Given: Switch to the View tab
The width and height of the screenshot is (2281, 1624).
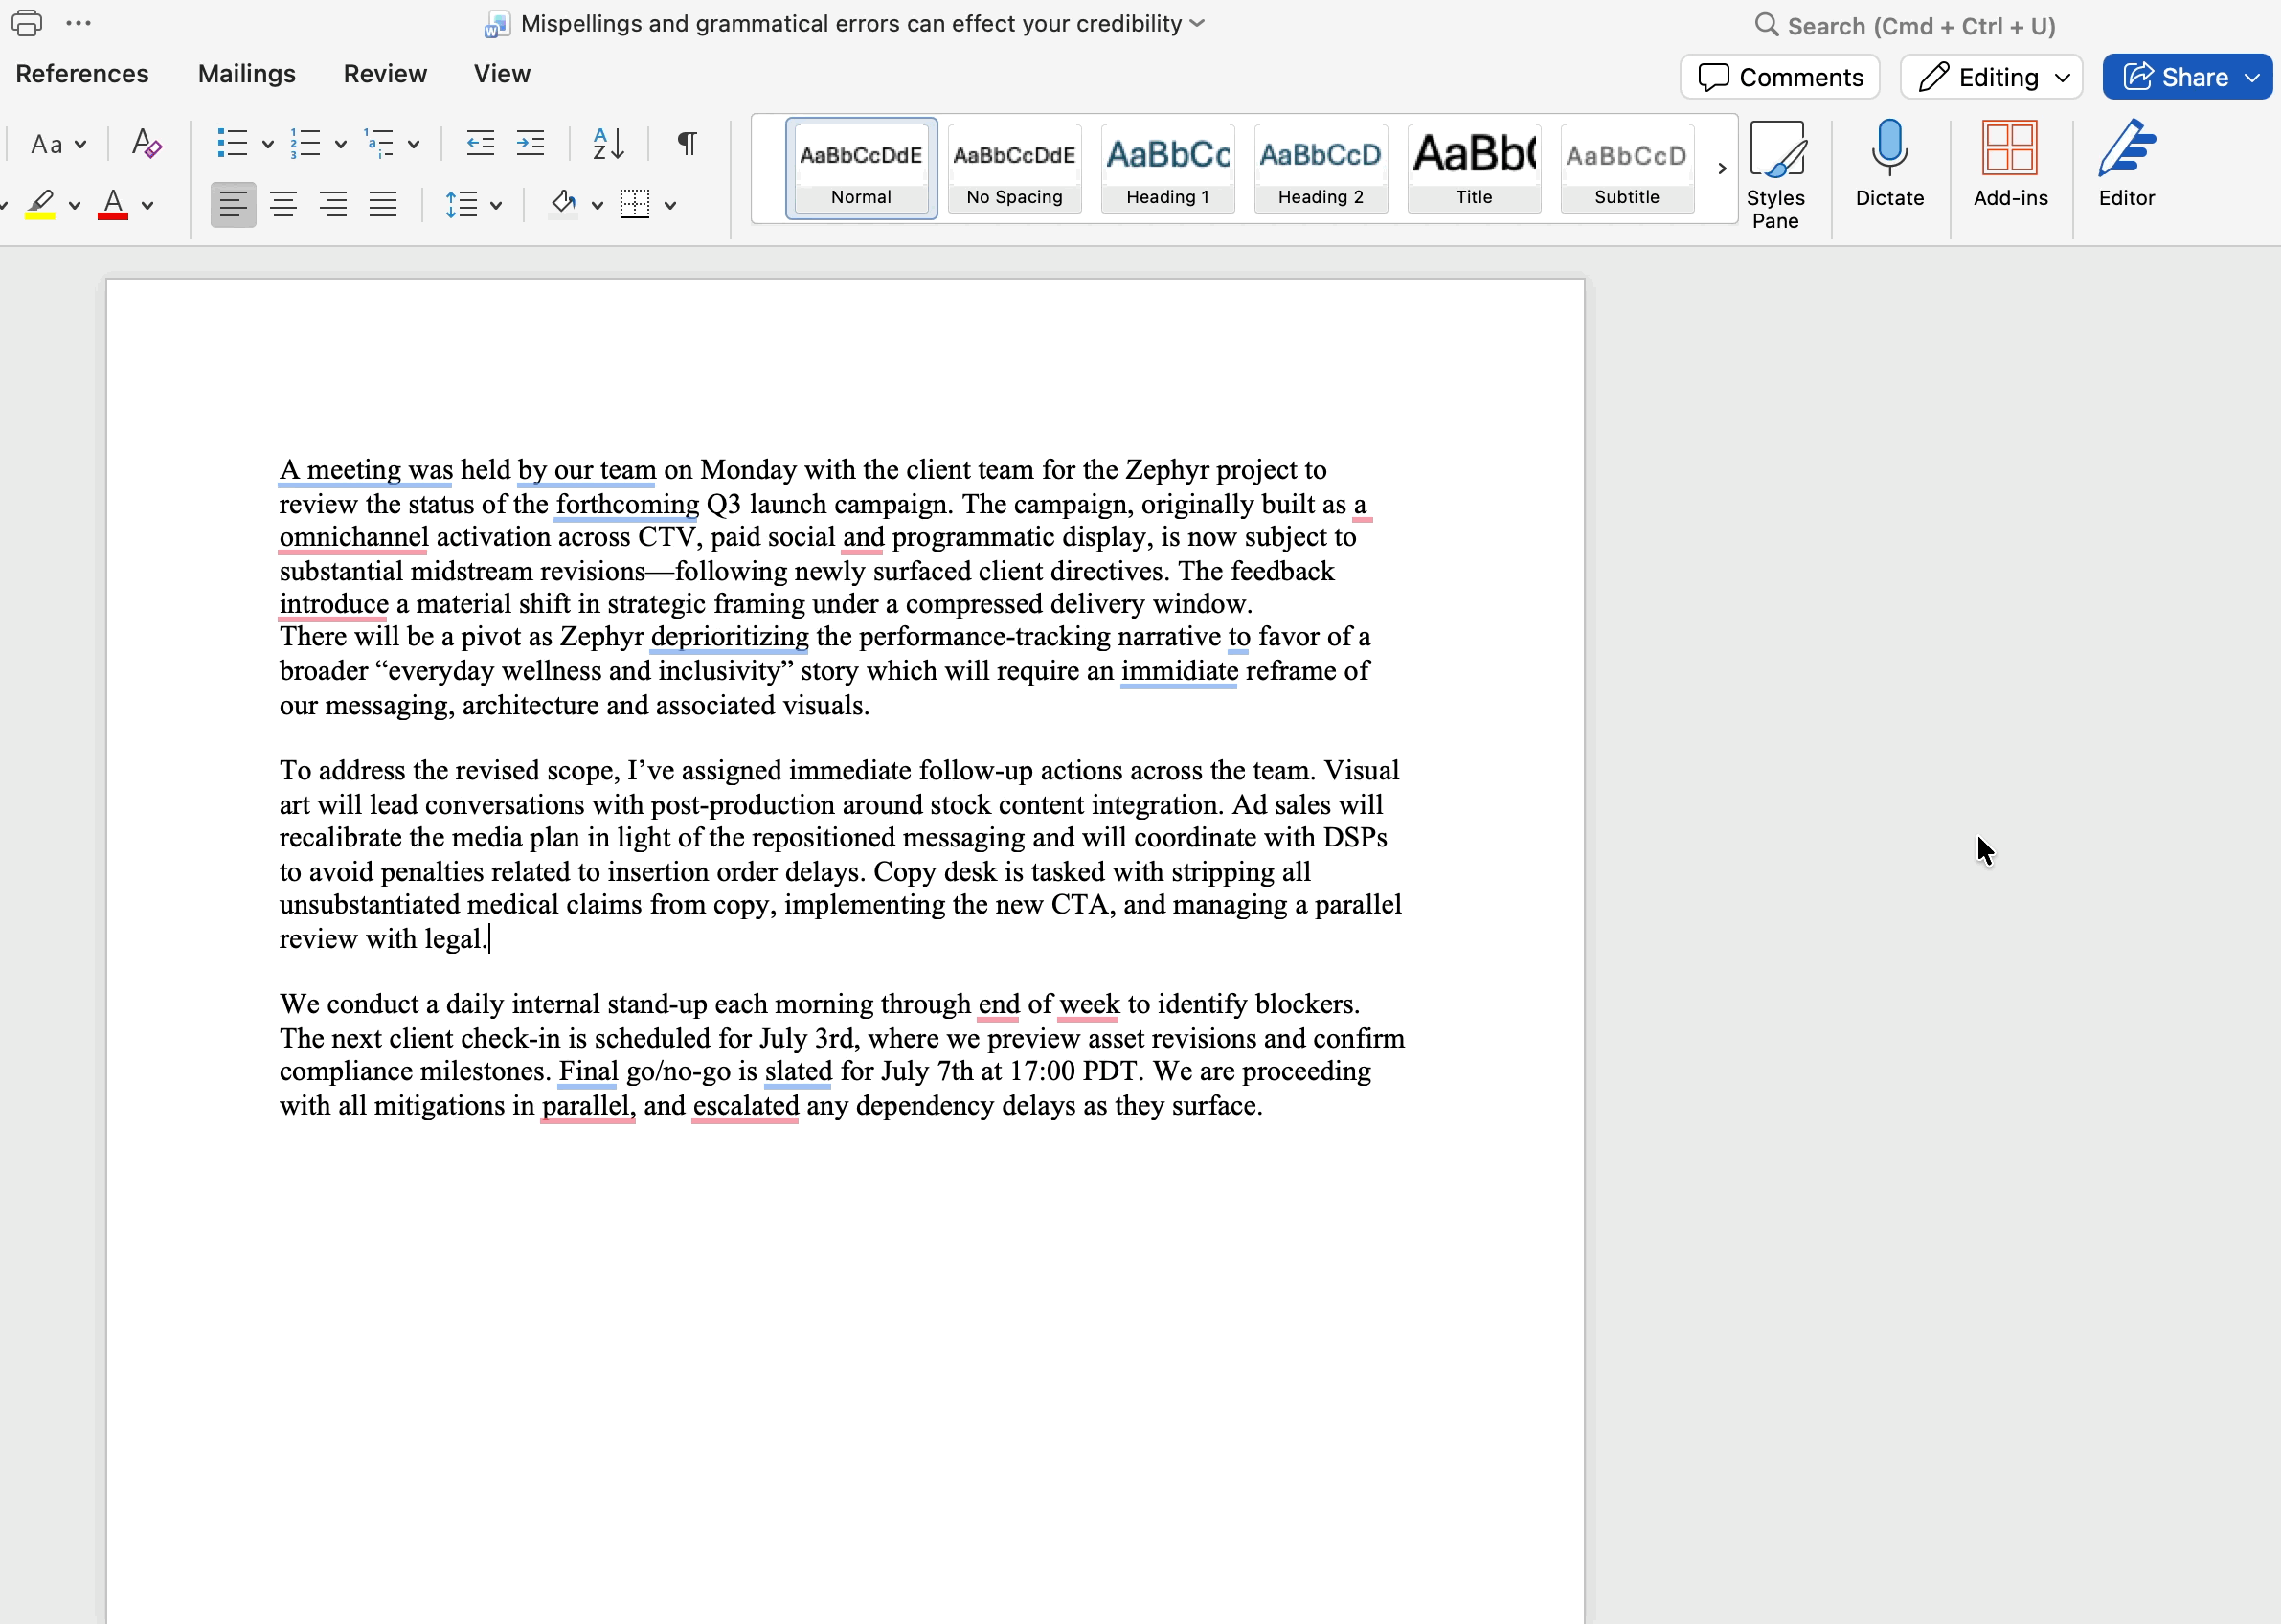Looking at the screenshot, I should point(502,74).
